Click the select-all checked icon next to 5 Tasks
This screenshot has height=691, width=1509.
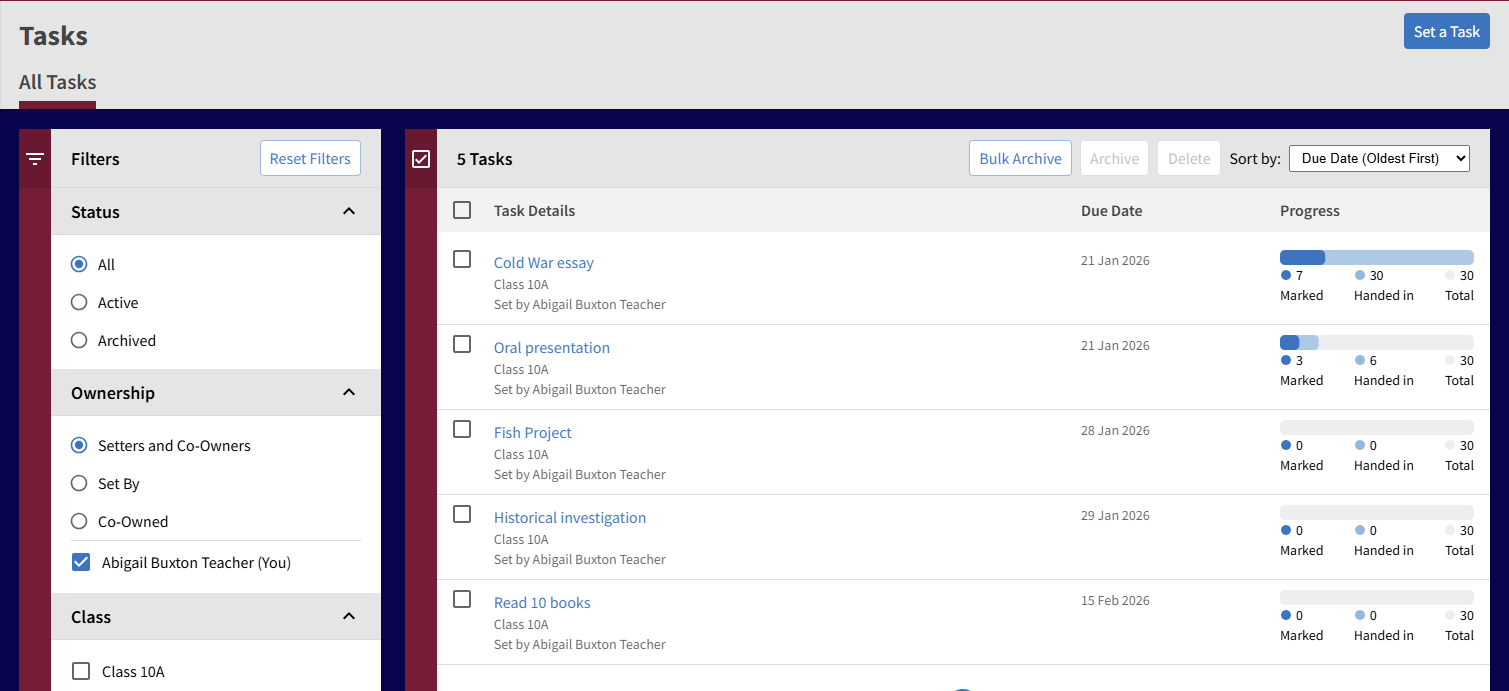tap(421, 159)
